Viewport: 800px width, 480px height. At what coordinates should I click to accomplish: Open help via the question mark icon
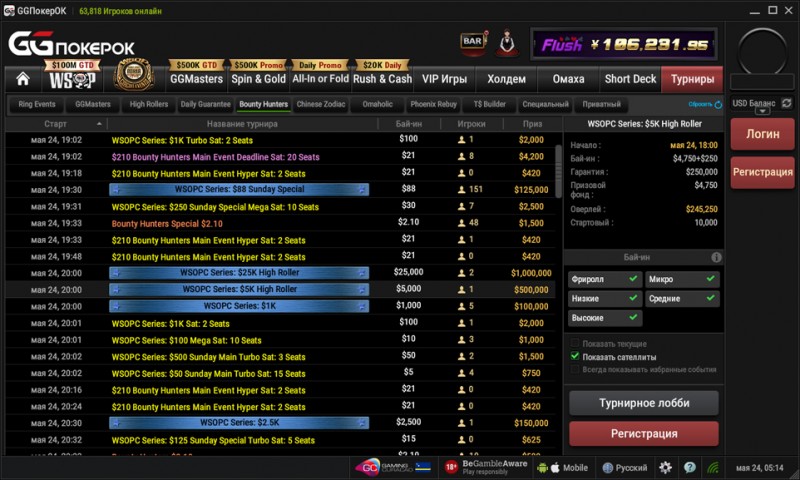(689, 467)
